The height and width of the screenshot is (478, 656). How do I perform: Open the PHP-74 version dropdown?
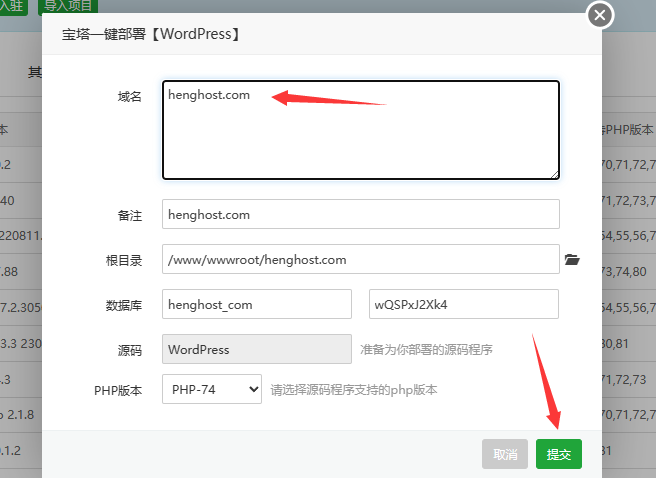tap(212, 389)
